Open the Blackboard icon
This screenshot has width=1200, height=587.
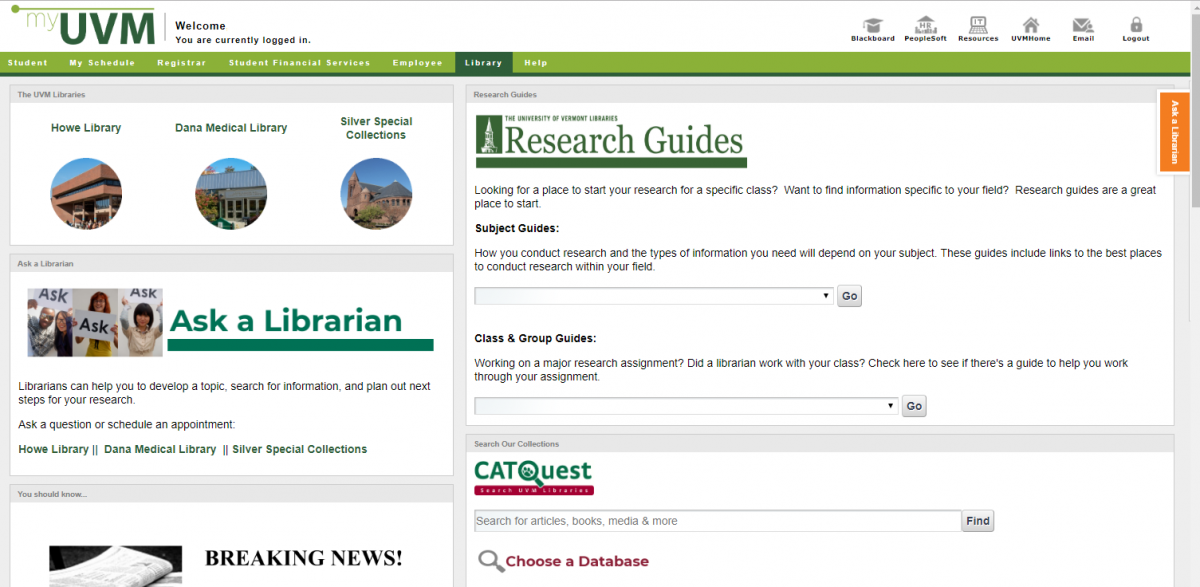pos(873,24)
